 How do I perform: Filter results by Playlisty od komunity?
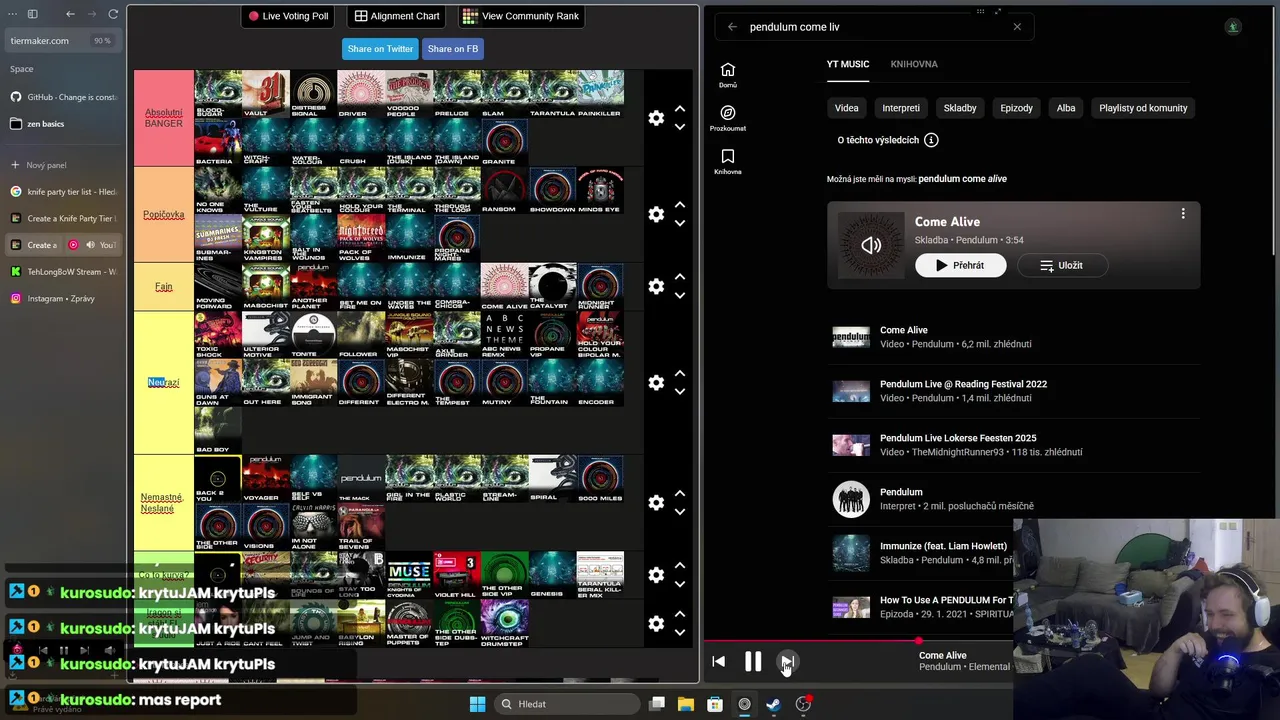click(x=1143, y=108)
